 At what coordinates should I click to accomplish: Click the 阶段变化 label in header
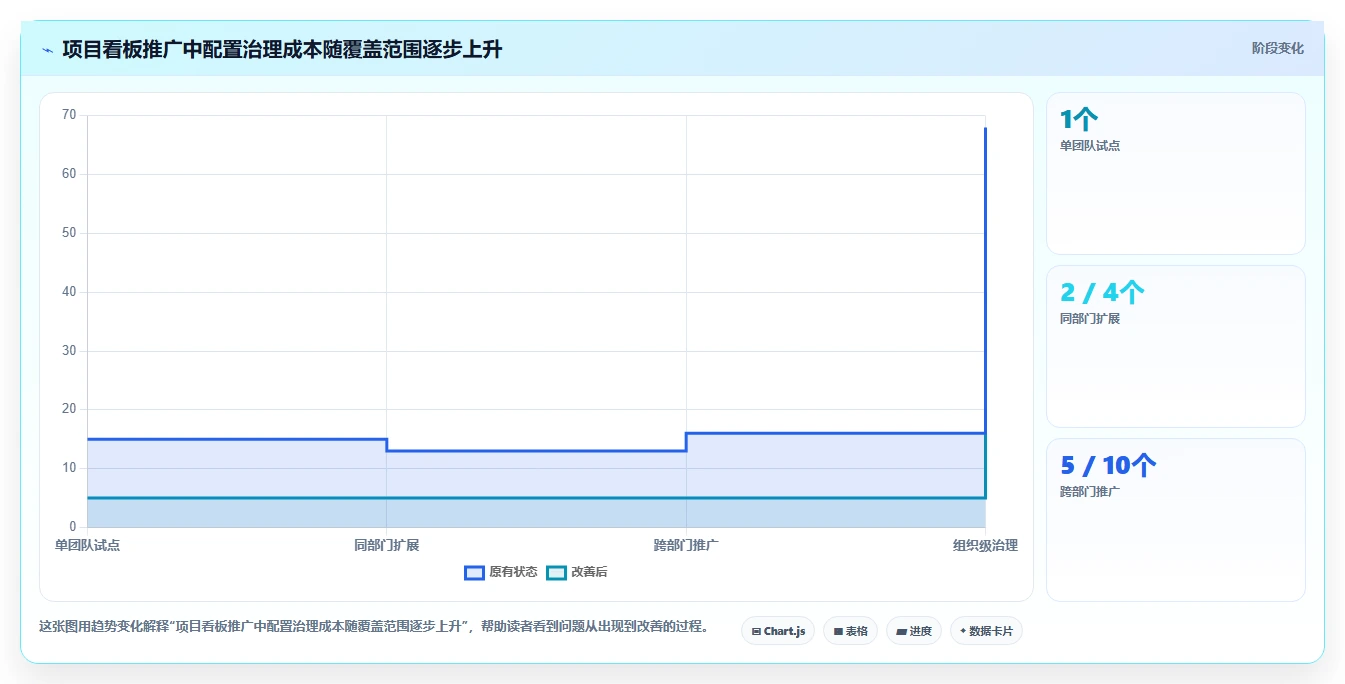[1278, 48]
